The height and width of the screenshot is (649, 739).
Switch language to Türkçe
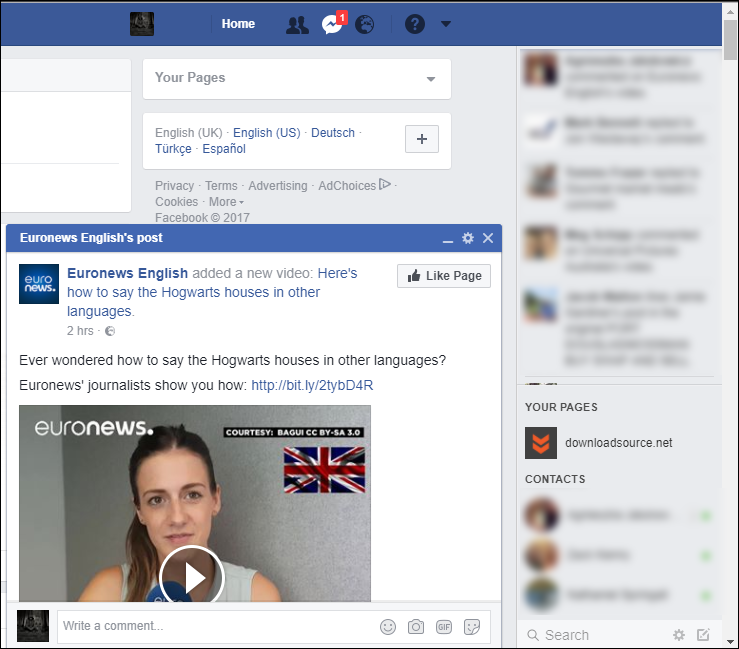[173, 149]
